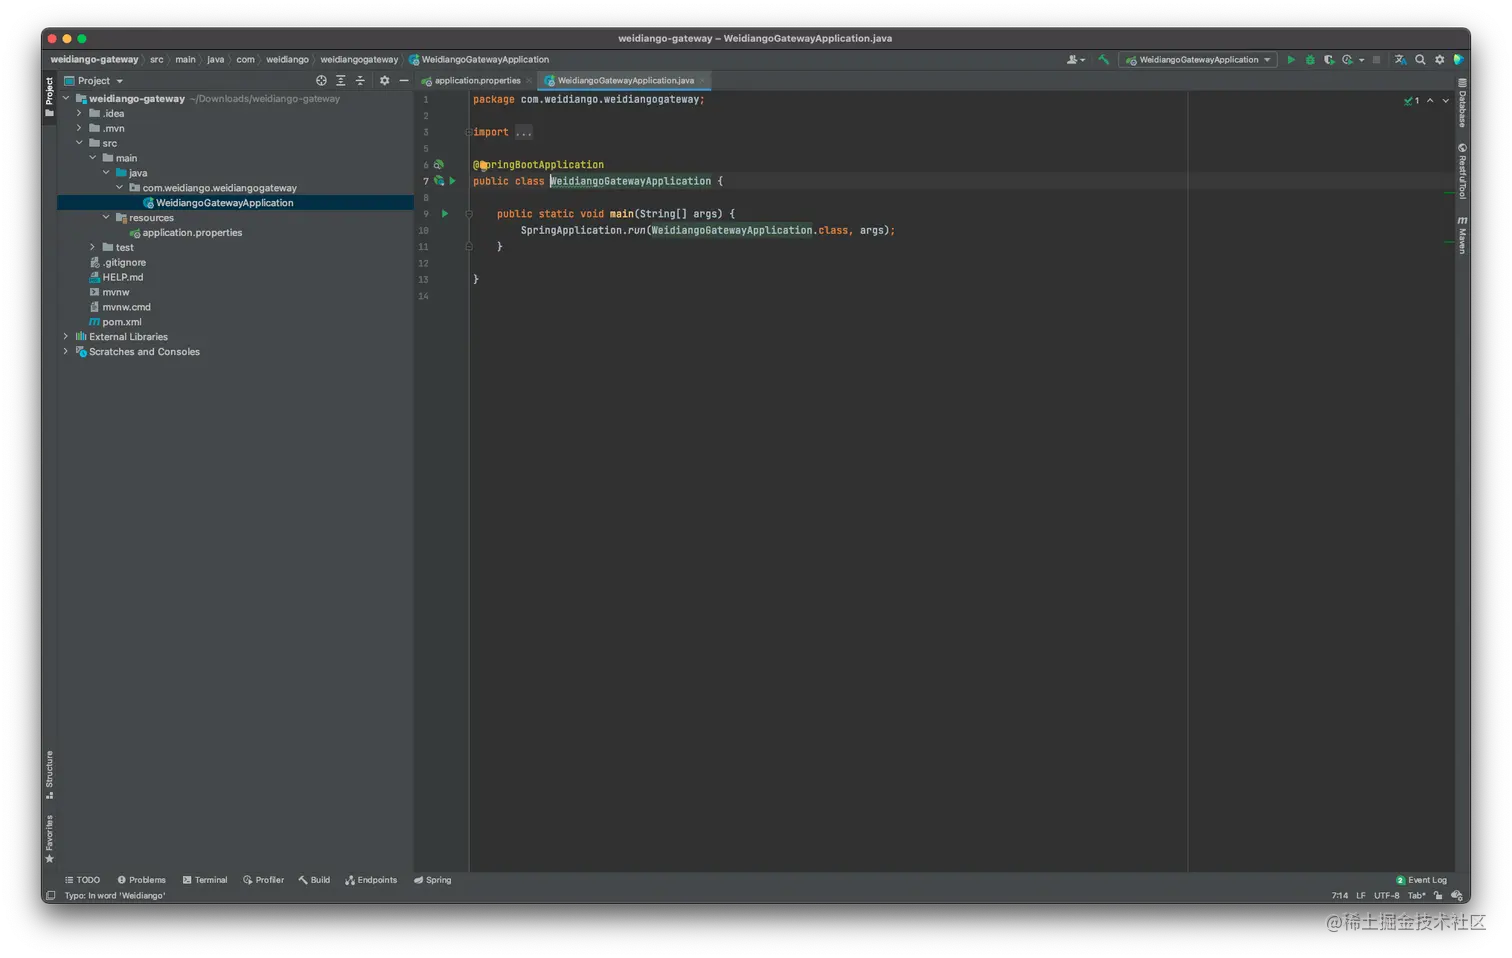
Task: Toggle the read-only lock in status bar
Action: (x=1438, y=895)
